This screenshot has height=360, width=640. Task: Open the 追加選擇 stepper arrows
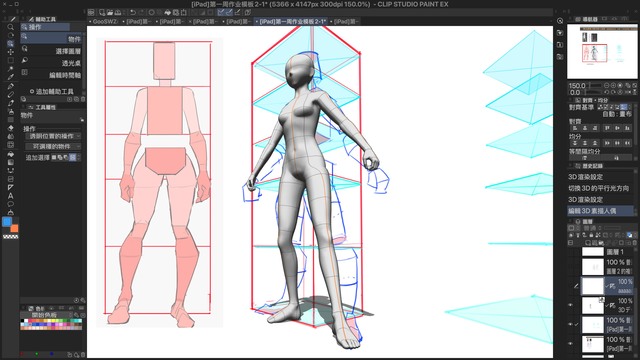(x=79, y=157)
